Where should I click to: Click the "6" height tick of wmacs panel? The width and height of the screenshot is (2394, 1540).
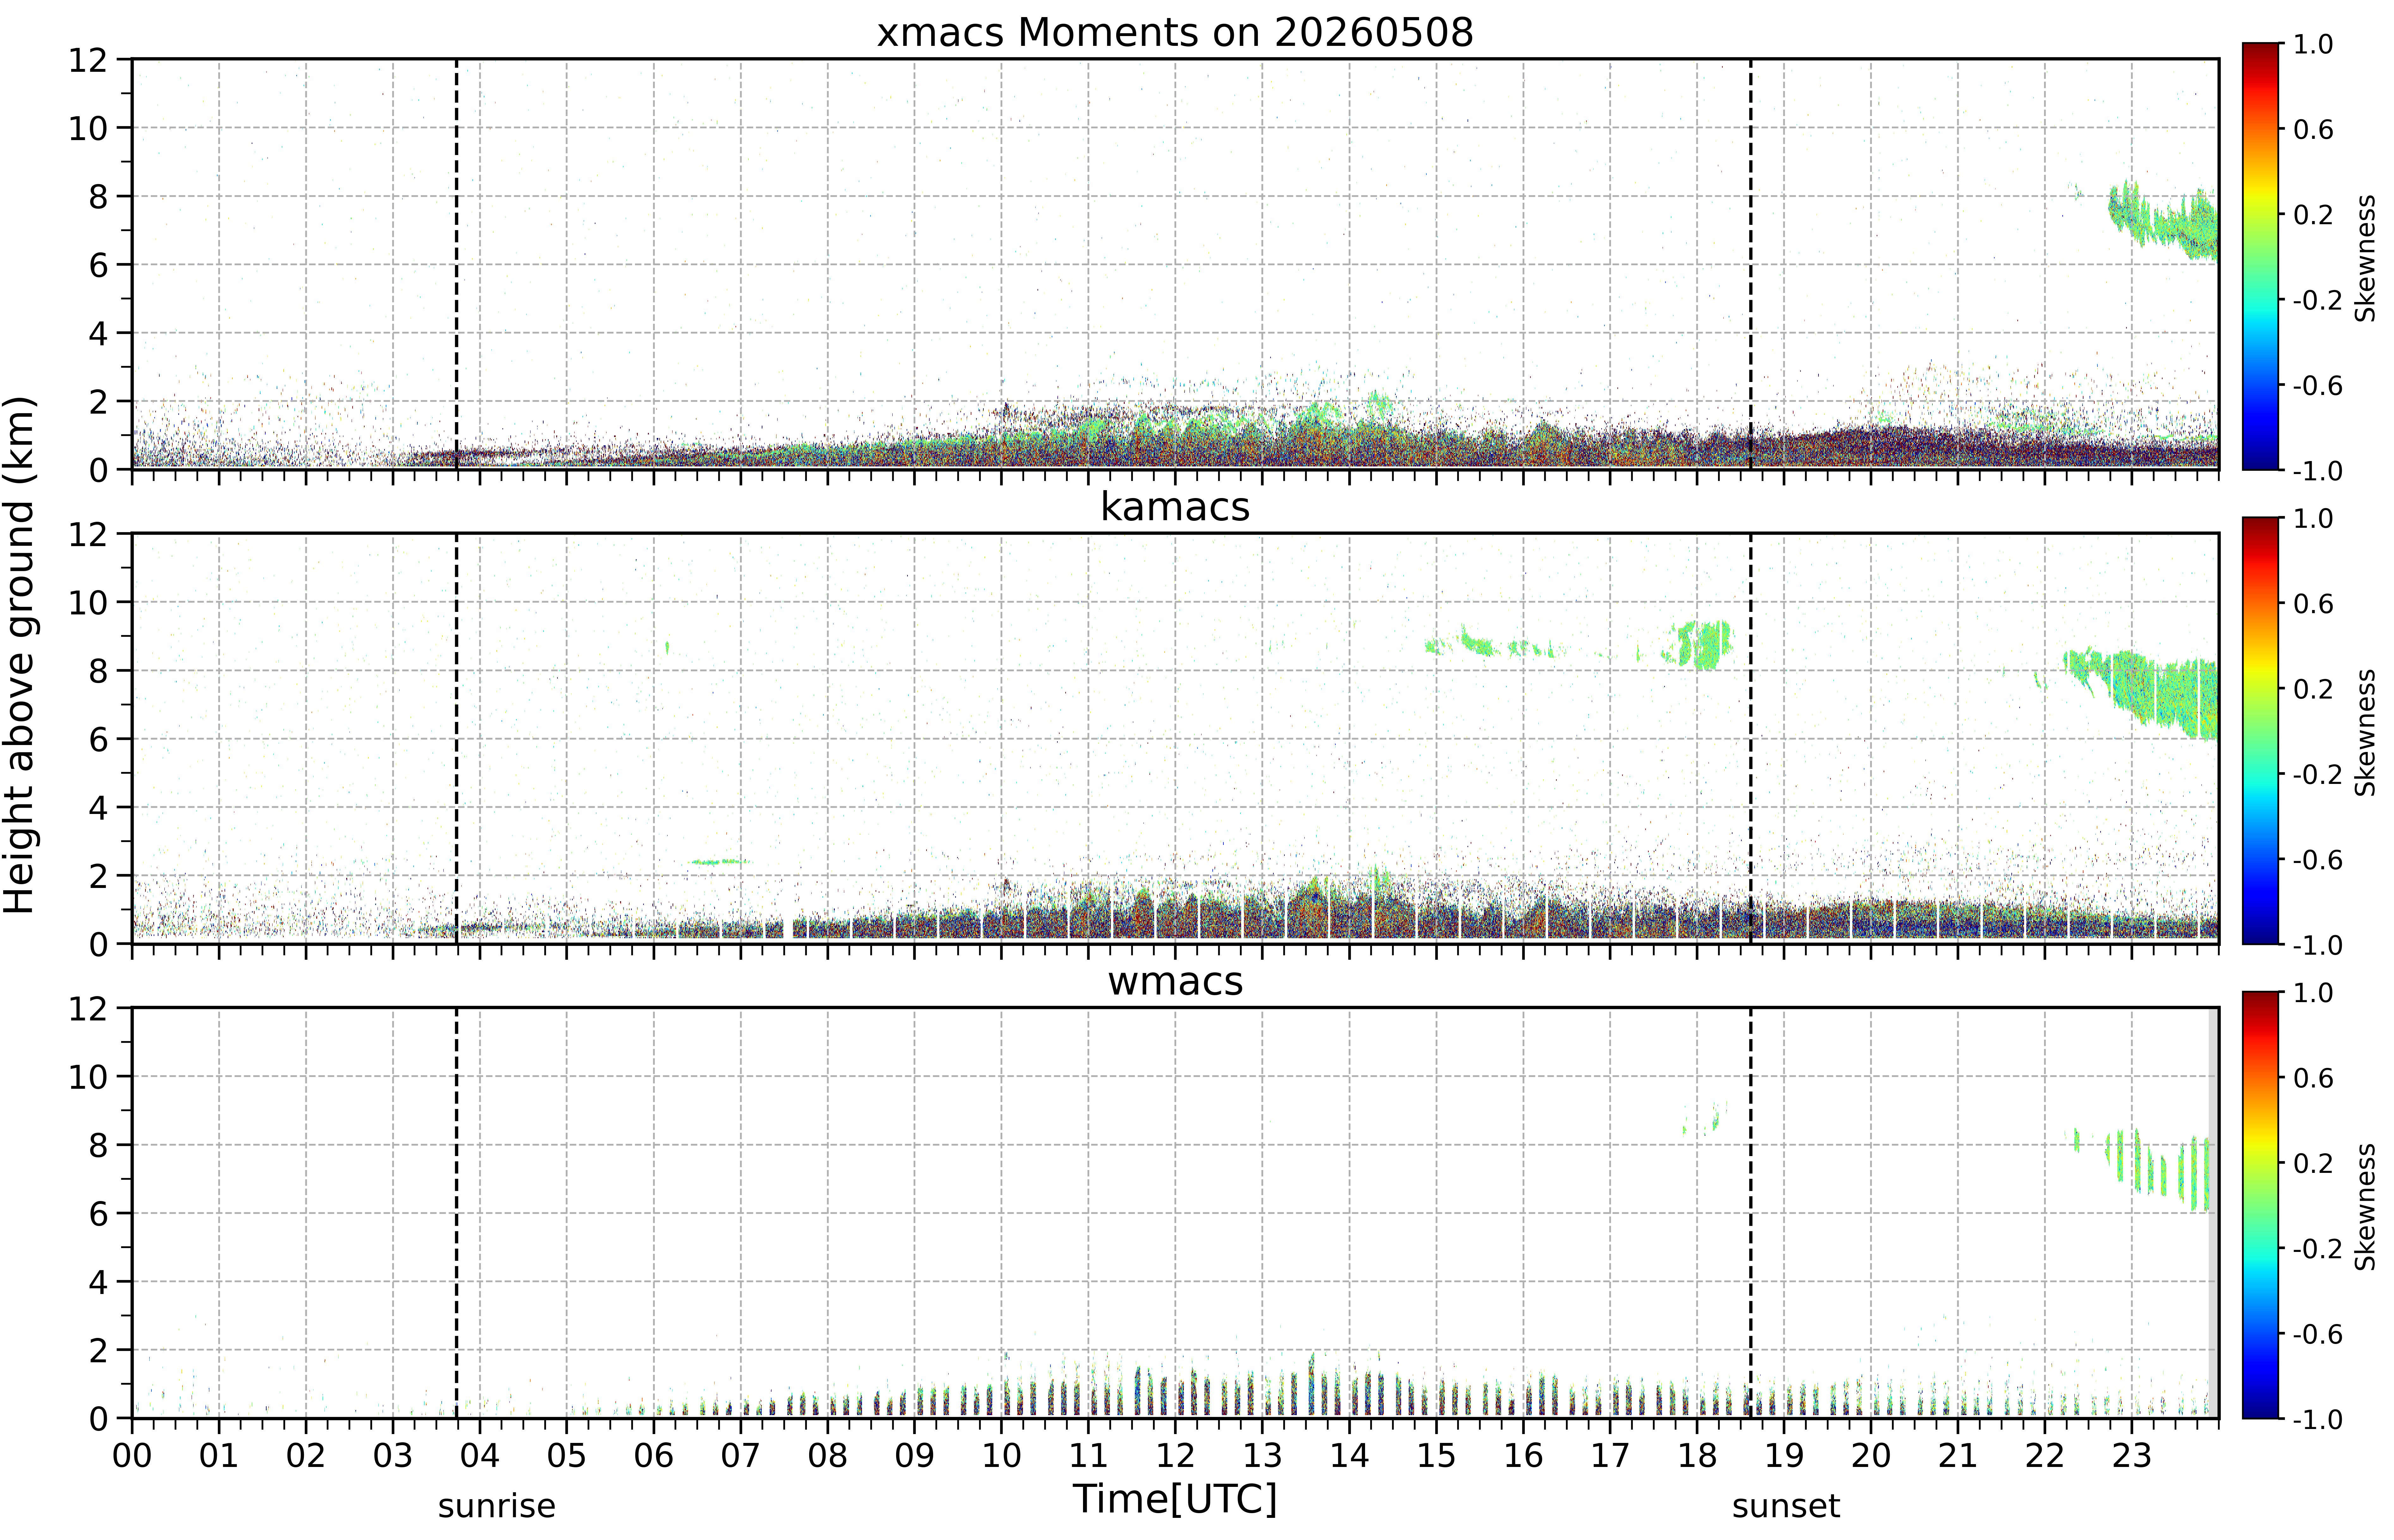coord(98,1214)
